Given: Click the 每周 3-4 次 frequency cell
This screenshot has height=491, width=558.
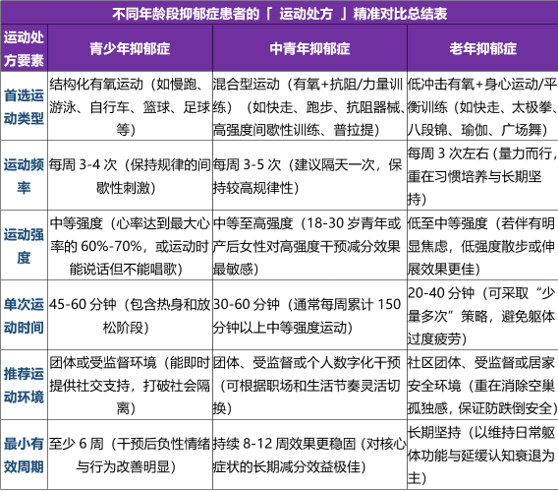Looking at the screenshot, I should point(130,176).
